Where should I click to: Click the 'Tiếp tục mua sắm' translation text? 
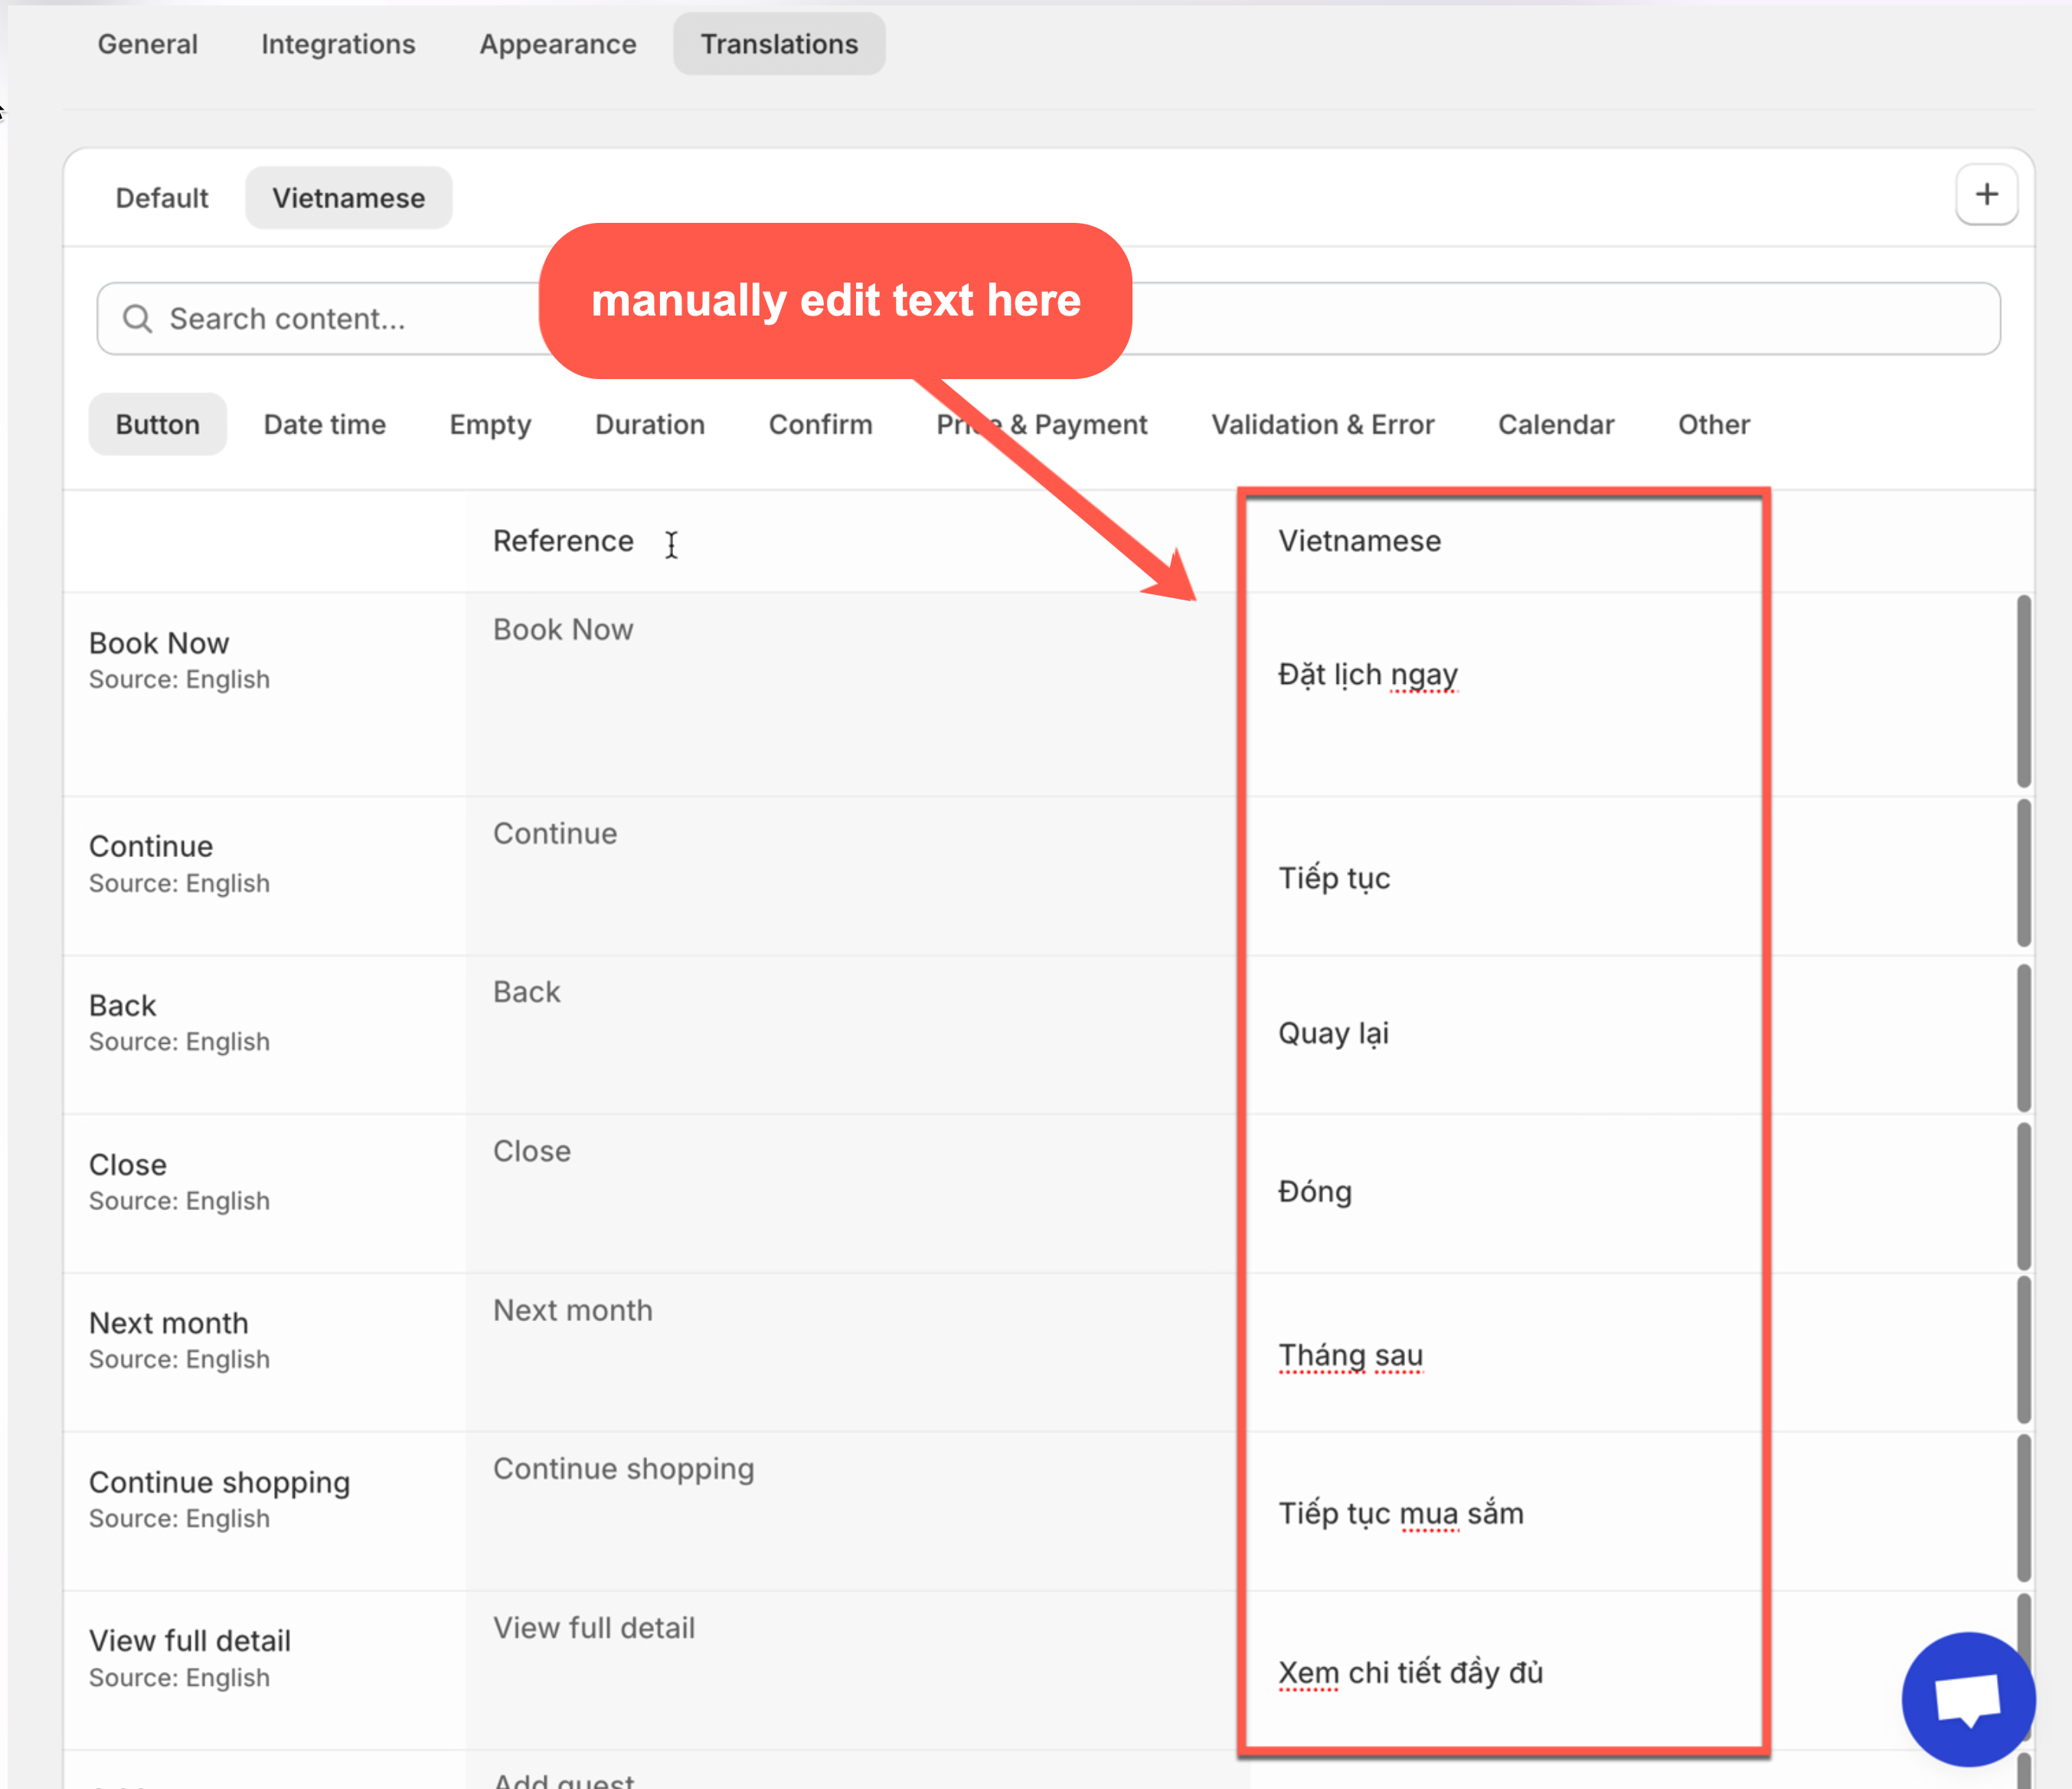(1400, 1513)
